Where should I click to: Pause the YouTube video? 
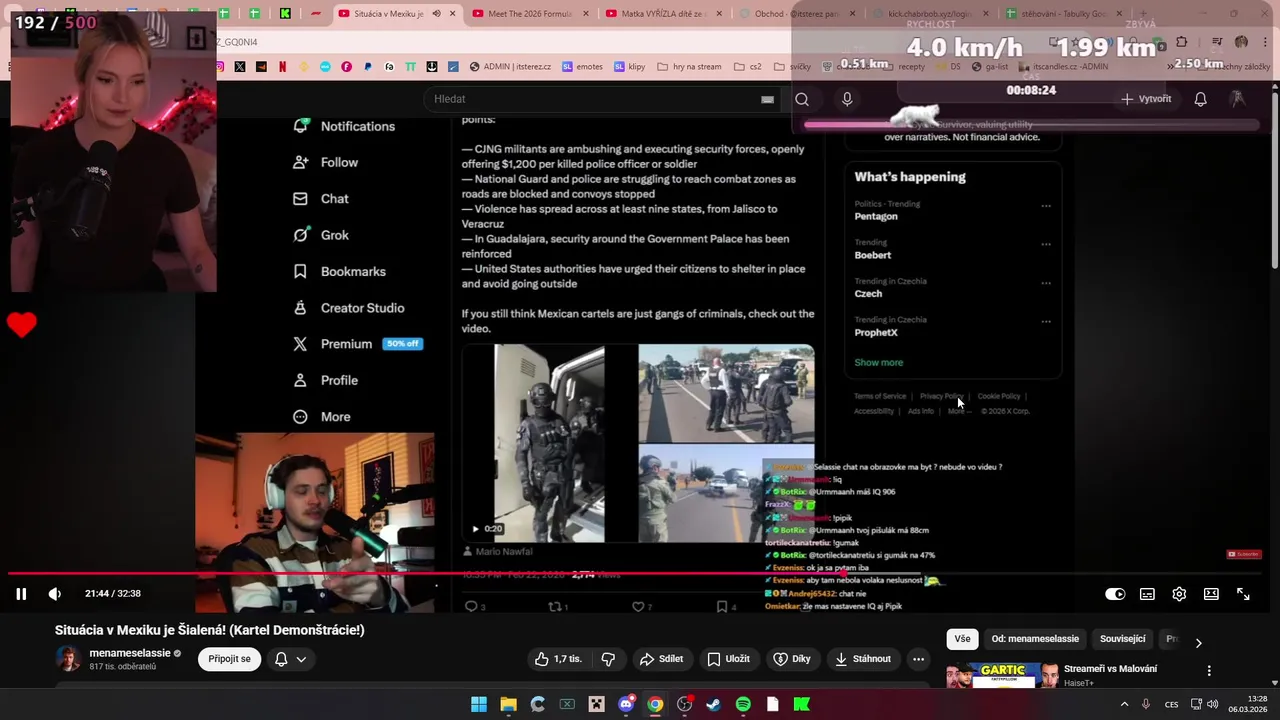(x=21, y=594)
